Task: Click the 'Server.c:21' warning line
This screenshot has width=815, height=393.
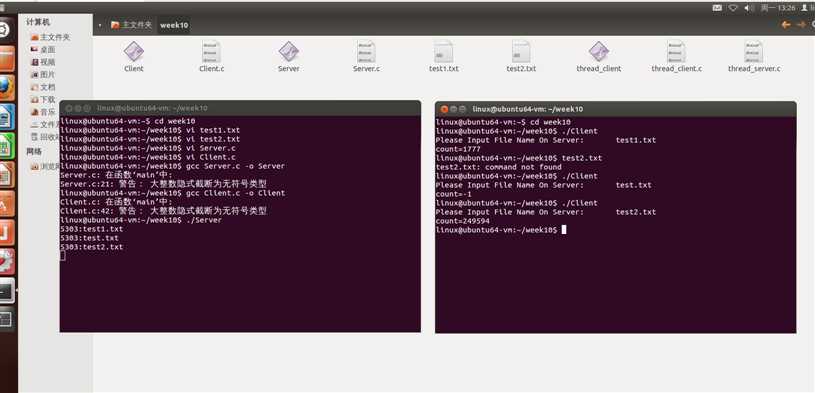Action: pos(163,184)
